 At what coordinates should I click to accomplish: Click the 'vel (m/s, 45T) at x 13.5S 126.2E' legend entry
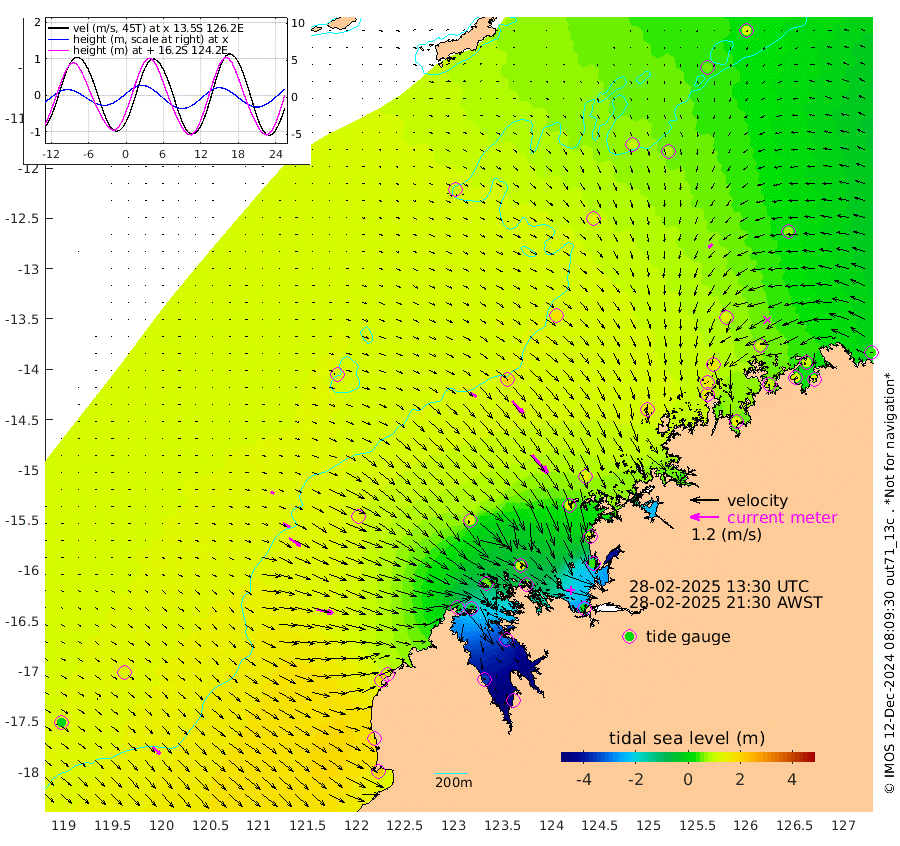tap(158, 28)
